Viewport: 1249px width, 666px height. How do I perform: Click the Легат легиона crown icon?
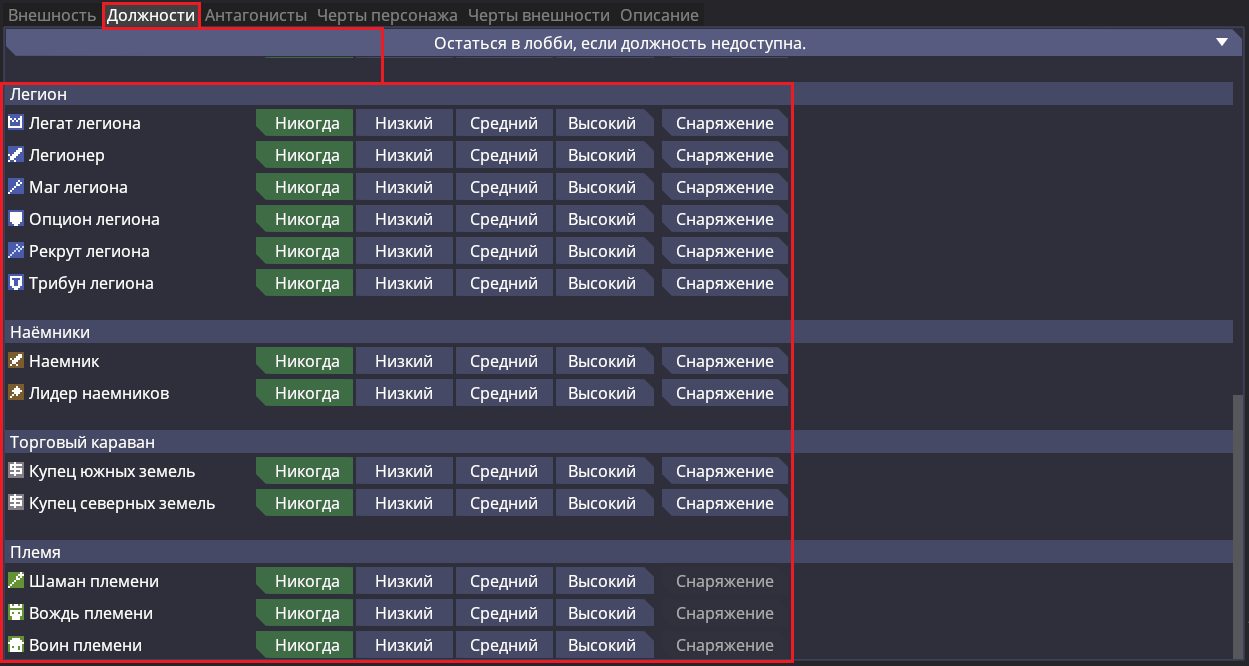coord(16,123)
